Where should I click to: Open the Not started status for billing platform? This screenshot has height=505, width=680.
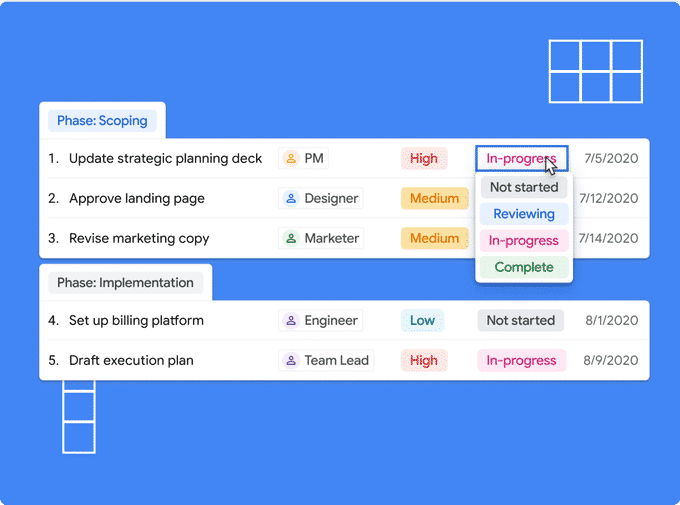click(x=520, y=320)
